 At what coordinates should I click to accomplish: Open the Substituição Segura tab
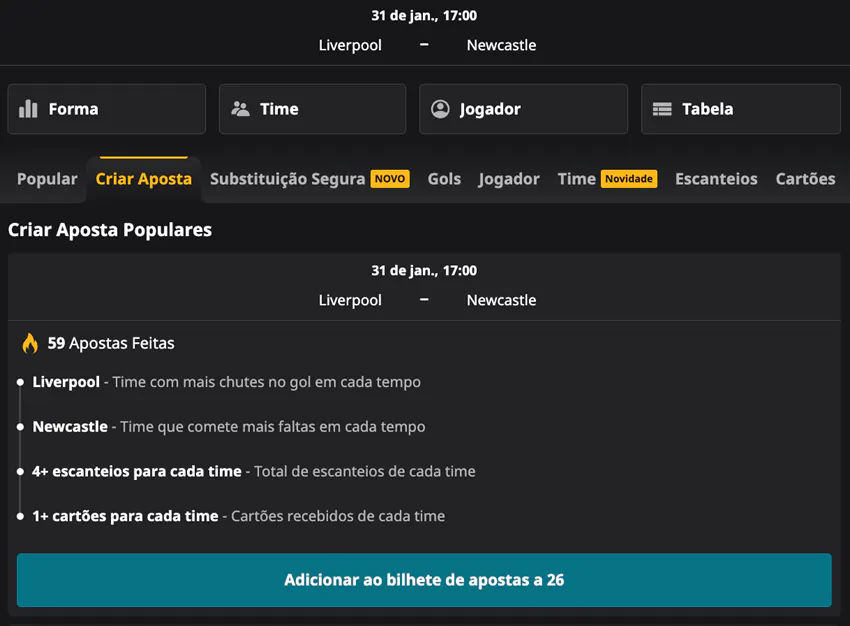pyautogui.click(x=287, y=179)
